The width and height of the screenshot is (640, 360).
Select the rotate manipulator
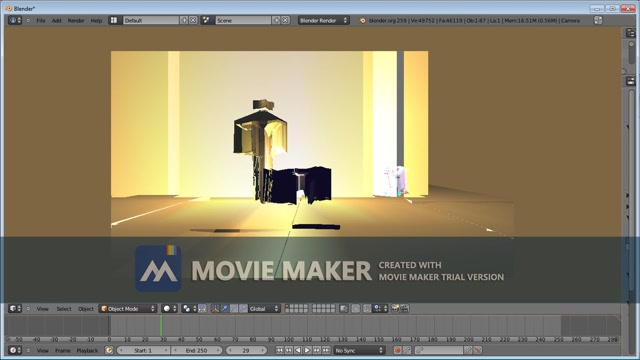[234, 309]
